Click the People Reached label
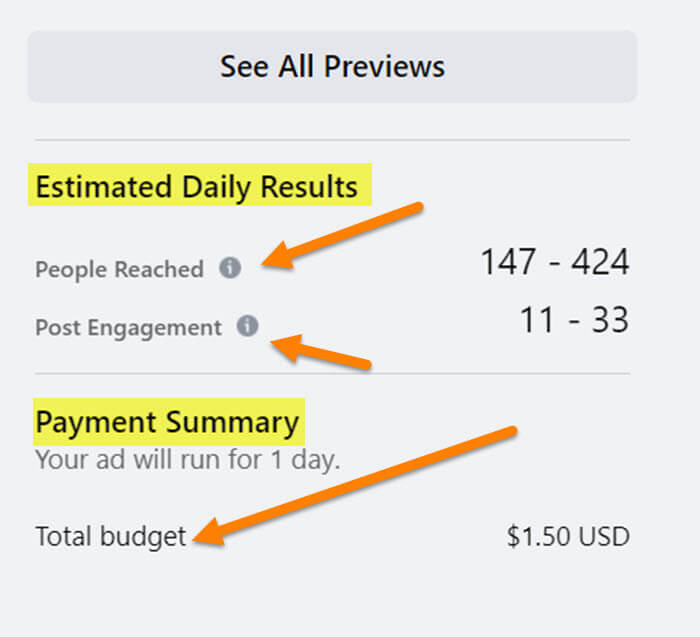This screenshot has height=637, width=700. point(119,269)
